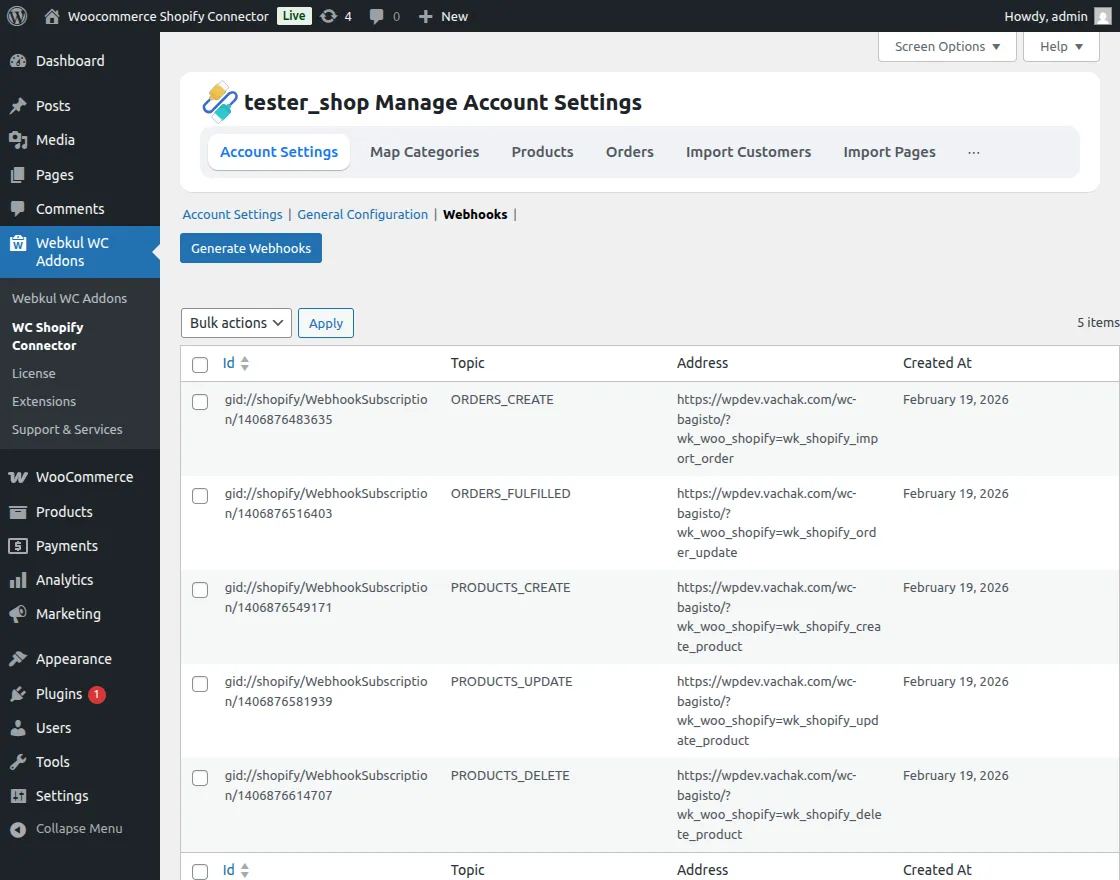The height and width of the screenshot is (880, 1120).
Task: Check the ORDERS_CREATE webhook row checkbox
Action: pyautogui.click(x=200, y=402)
